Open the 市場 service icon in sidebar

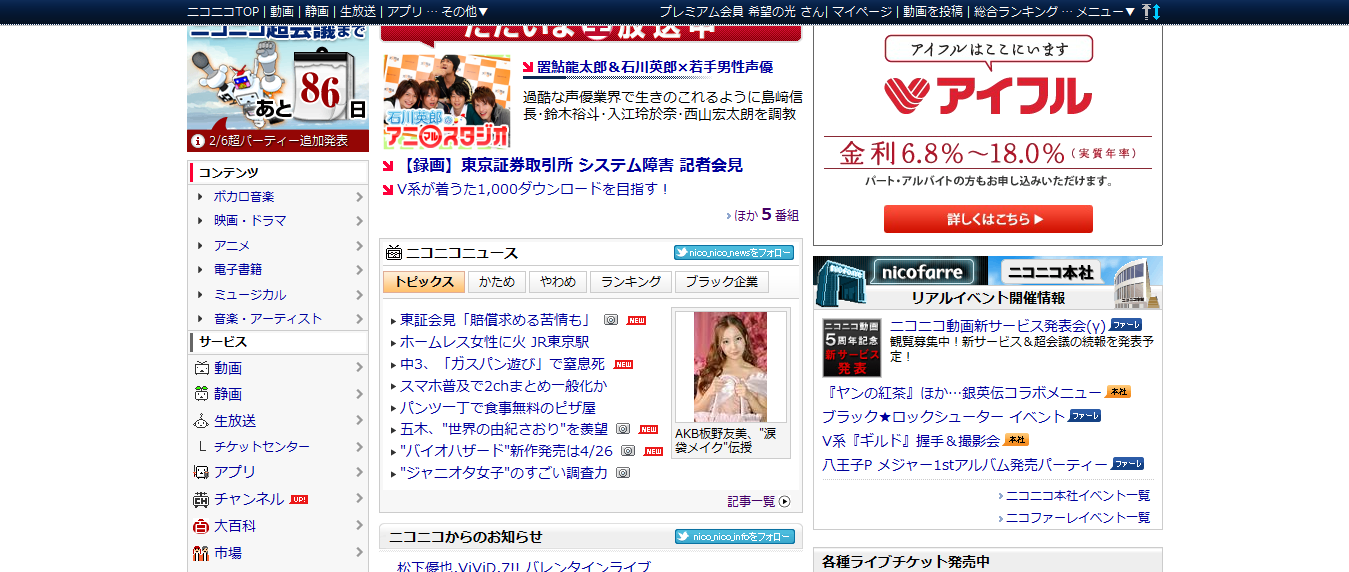tap(200, 552)
